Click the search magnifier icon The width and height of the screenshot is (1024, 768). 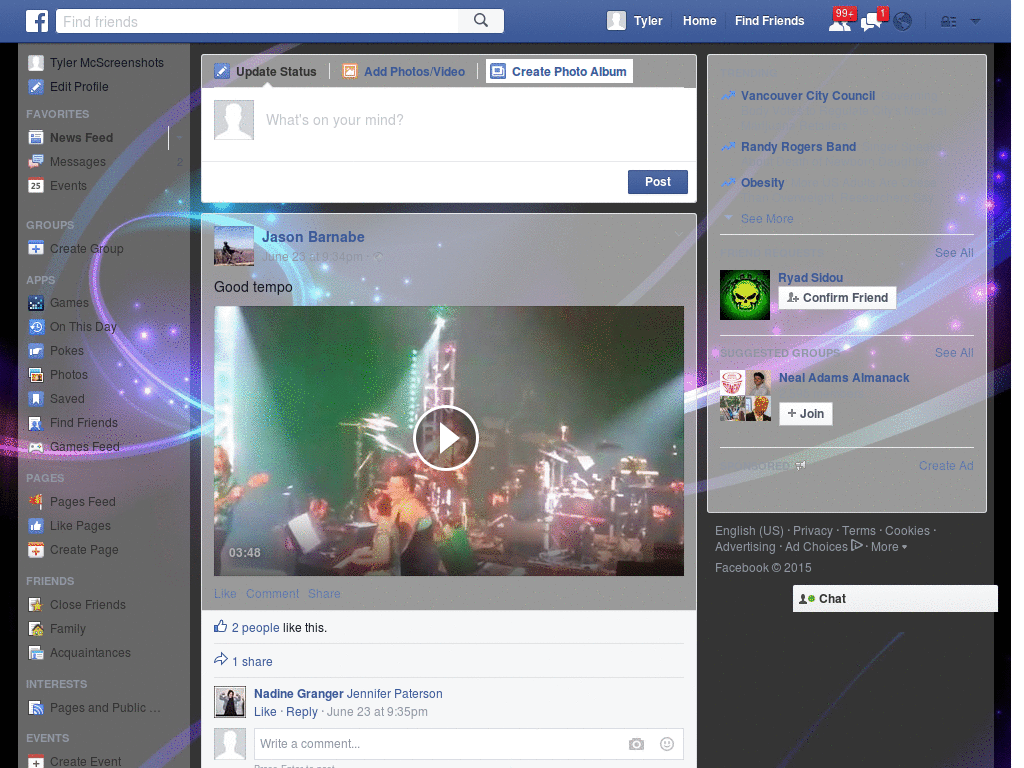481,21
